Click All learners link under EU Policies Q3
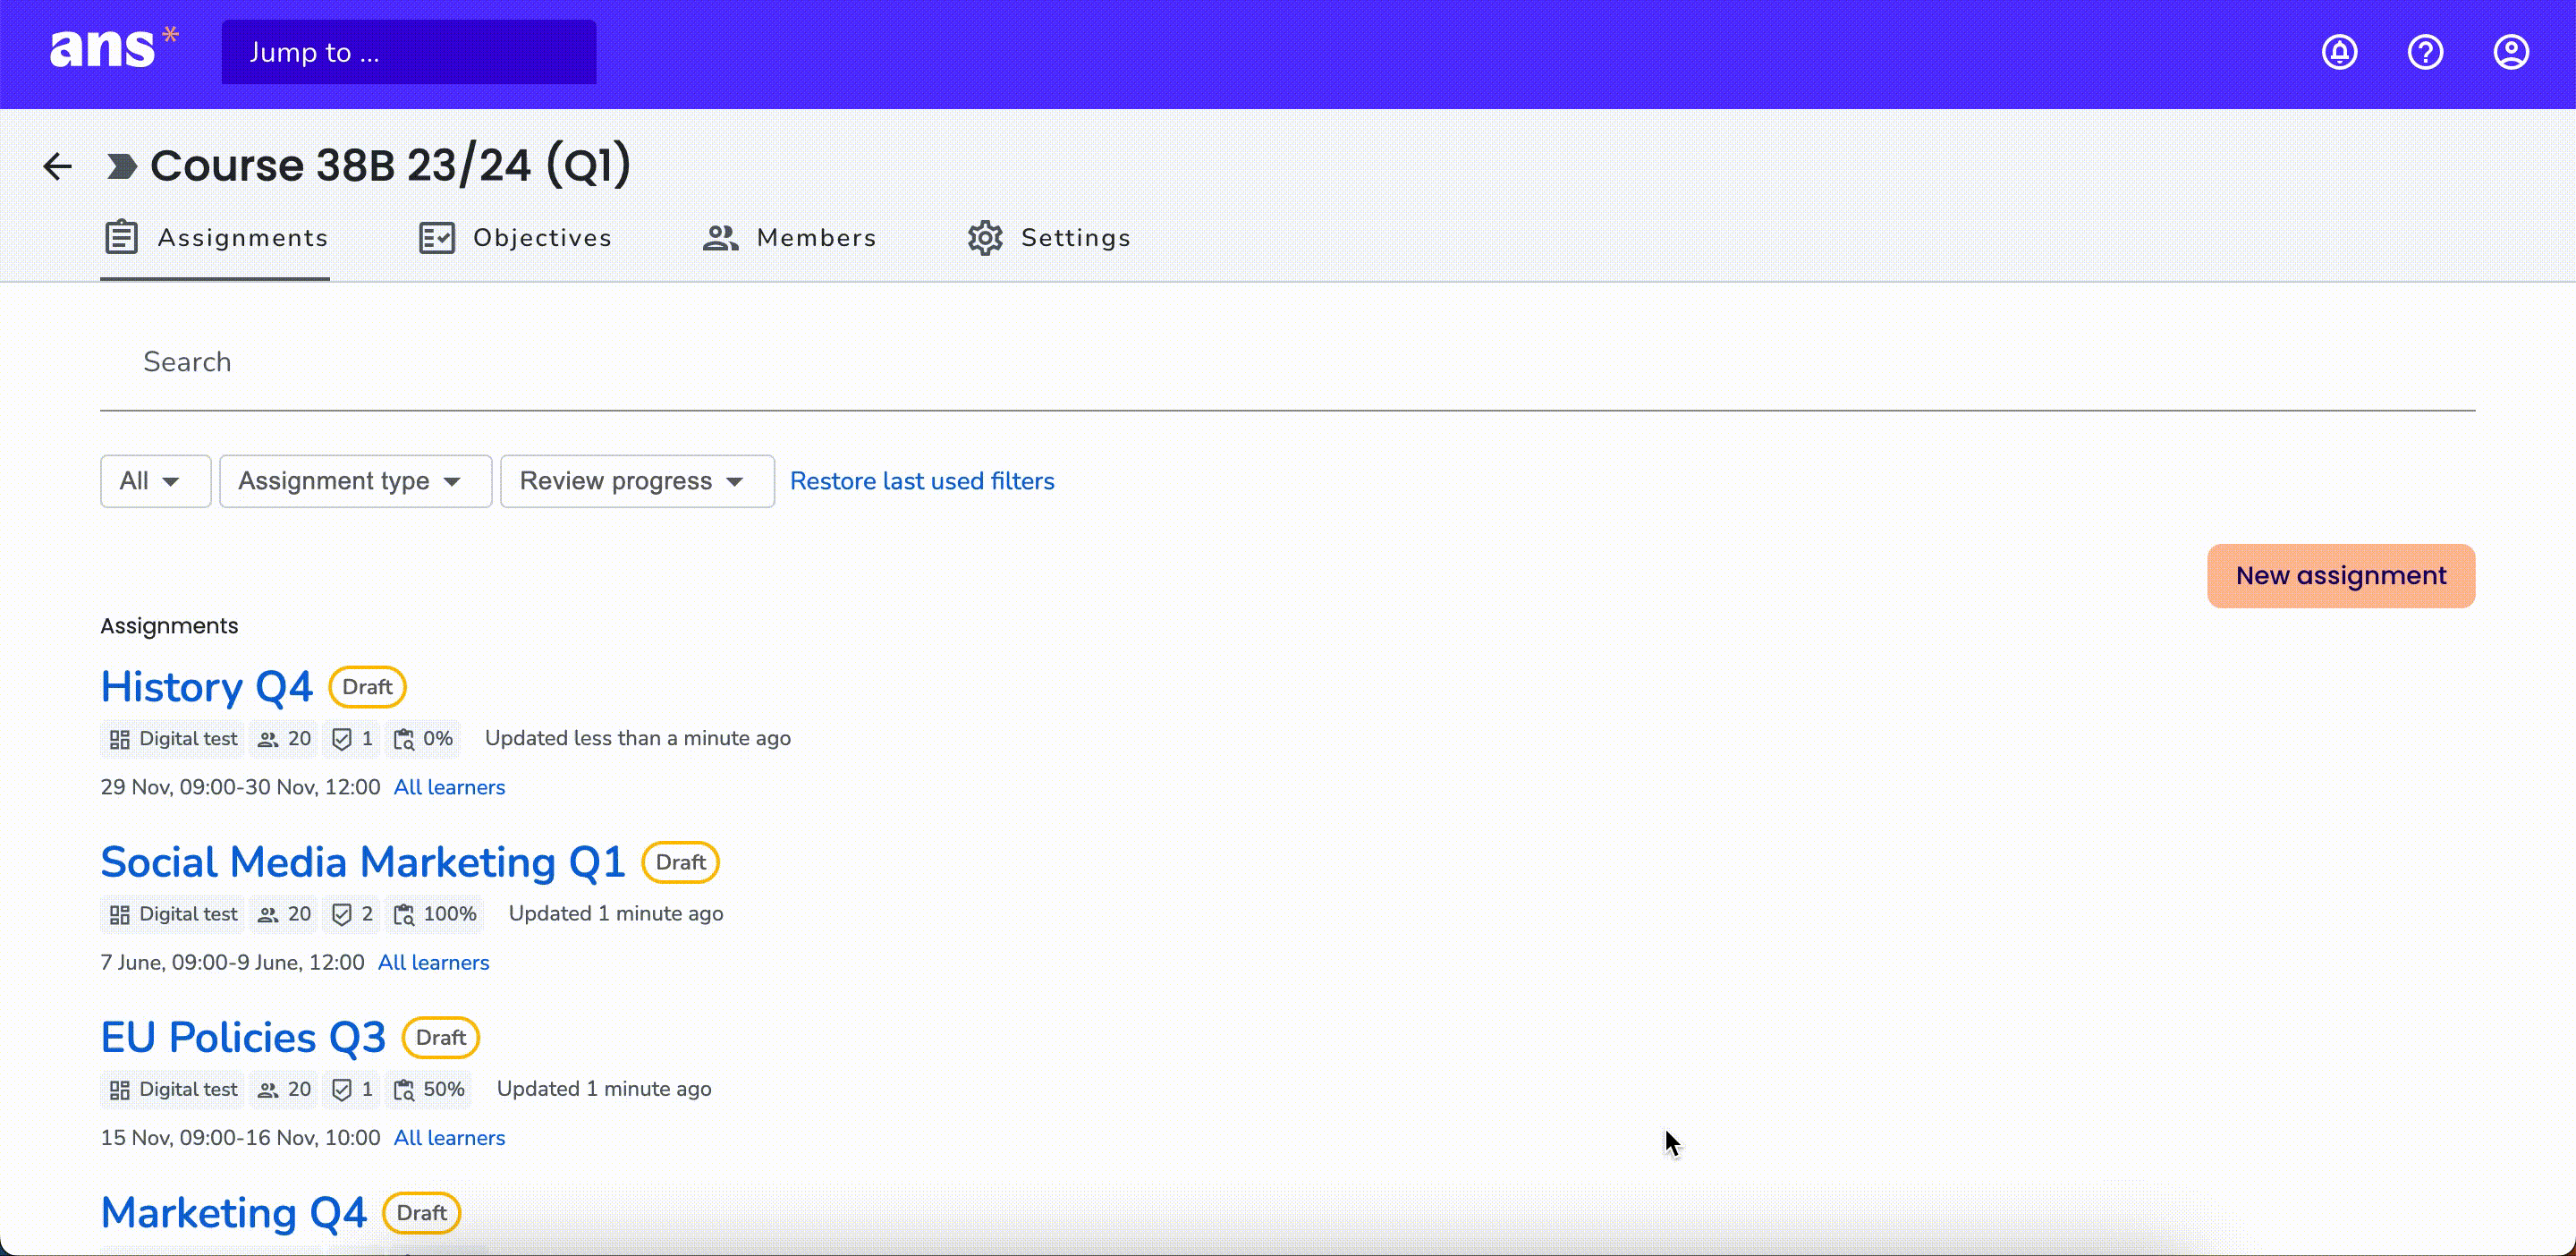 tap(449, 1138)
